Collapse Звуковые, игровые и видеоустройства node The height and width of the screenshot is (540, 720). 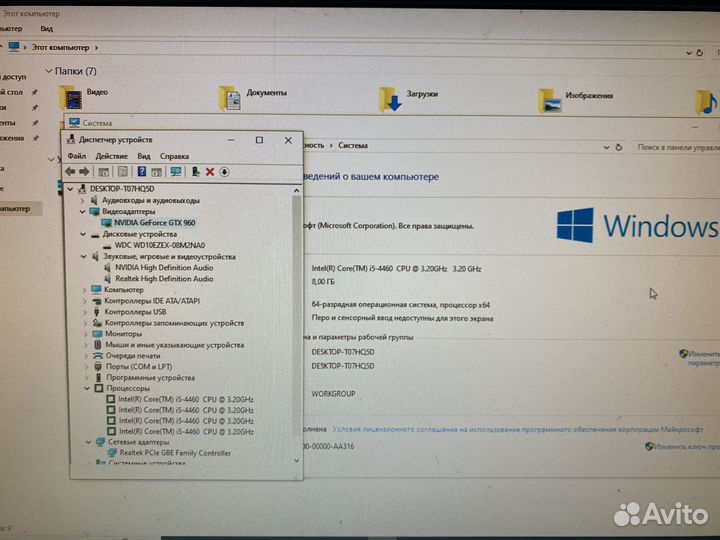pos(84,257)
